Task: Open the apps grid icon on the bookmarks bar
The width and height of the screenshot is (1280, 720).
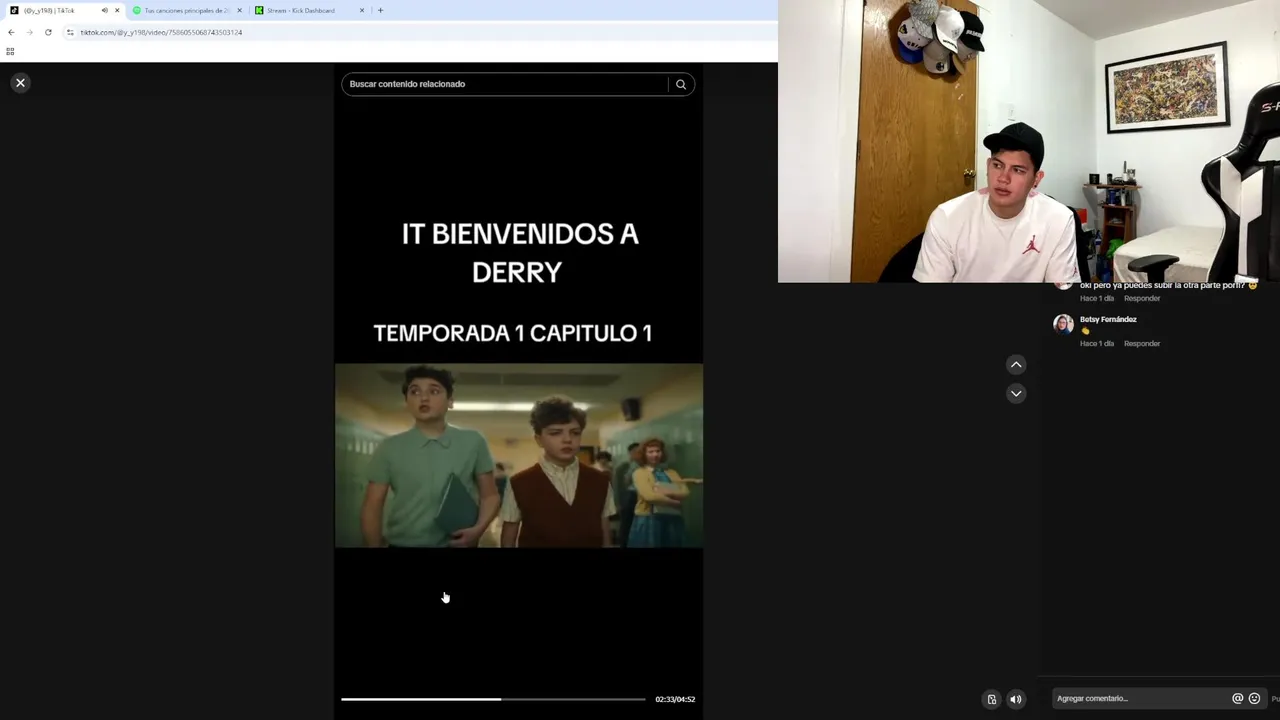Action: click(10, 51)
